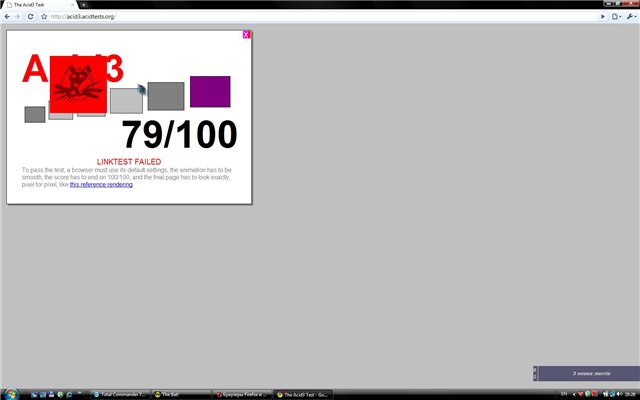640x400 pixels.
Task: Reload the Acid3 page
Action: click(30, 17)
